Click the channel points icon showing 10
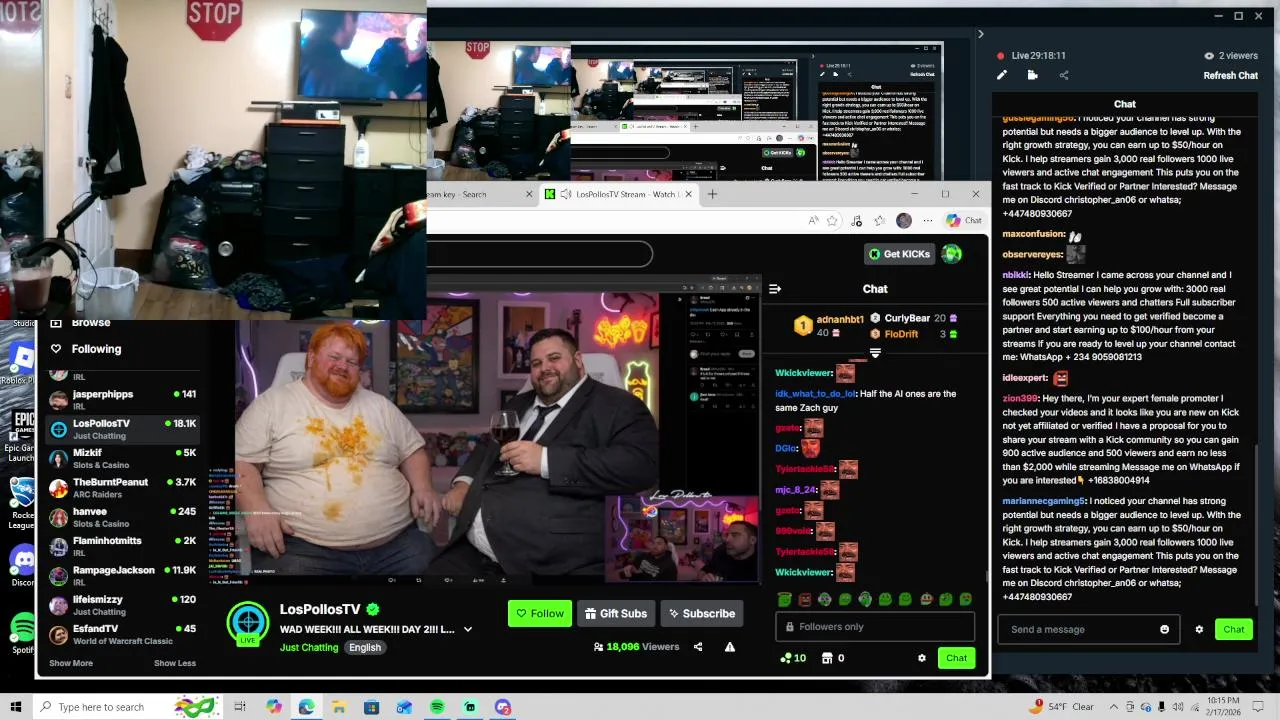Image resolution: width=1280 pixels, height=720 pixels. tap(793, 658)
